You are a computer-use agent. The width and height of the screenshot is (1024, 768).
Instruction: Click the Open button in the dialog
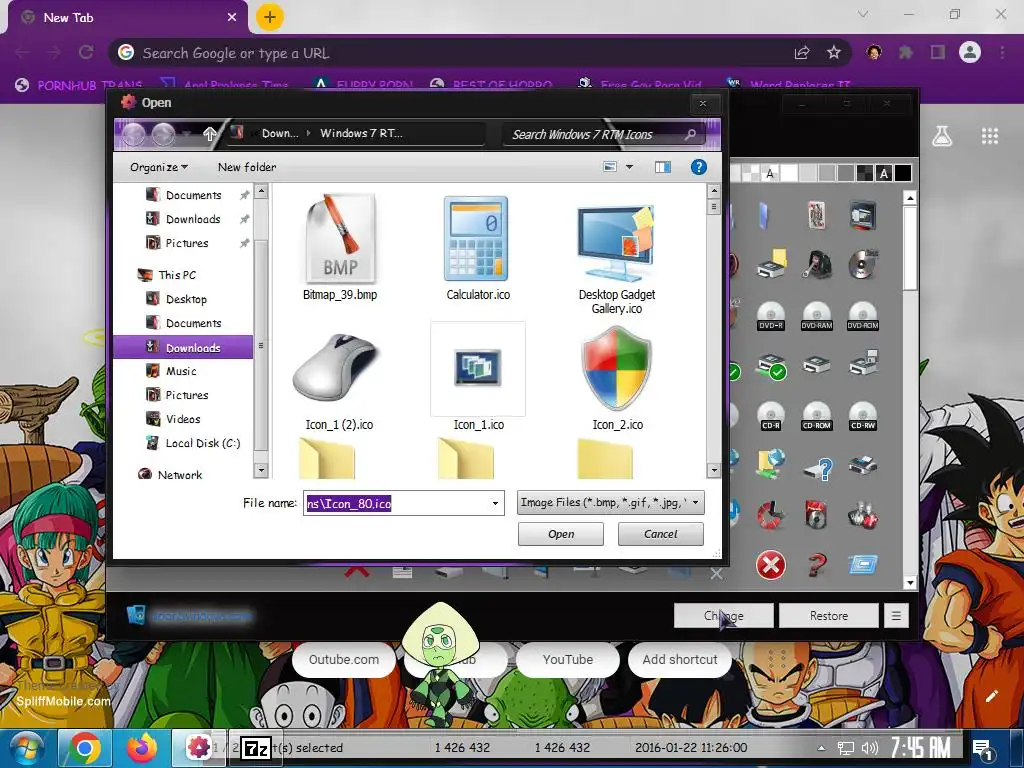[x=560, y=534]
